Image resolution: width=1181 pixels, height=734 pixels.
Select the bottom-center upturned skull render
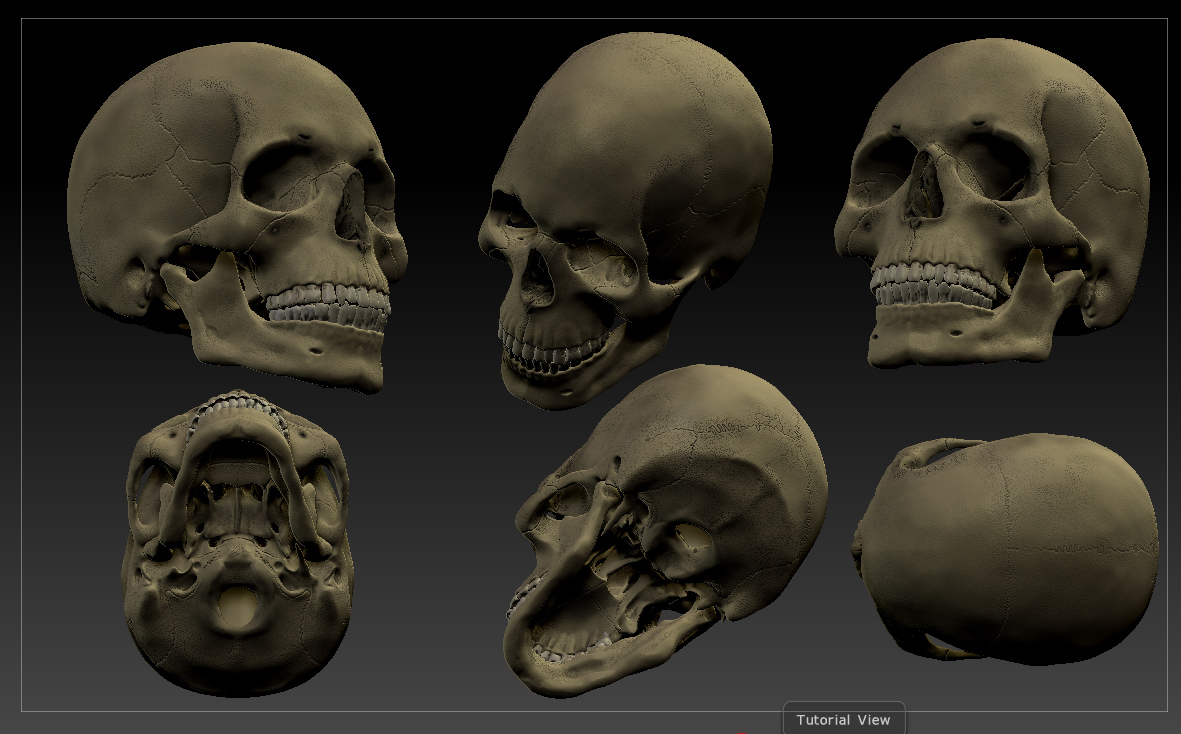tap(665, 530)
